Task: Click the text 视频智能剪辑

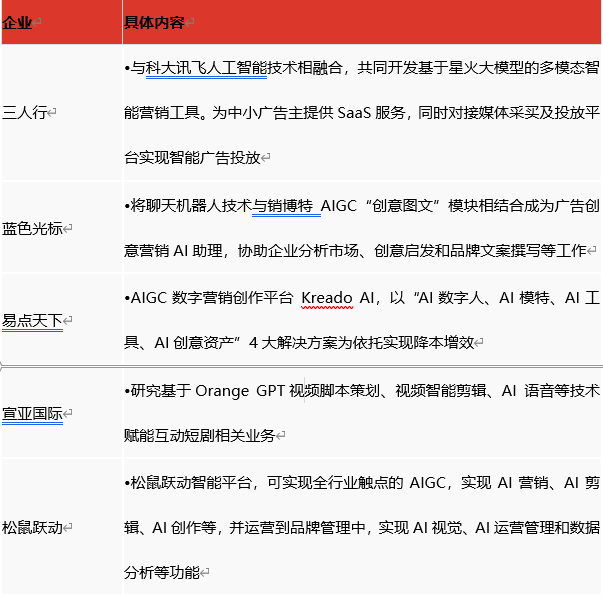Action: pos(440,391)
